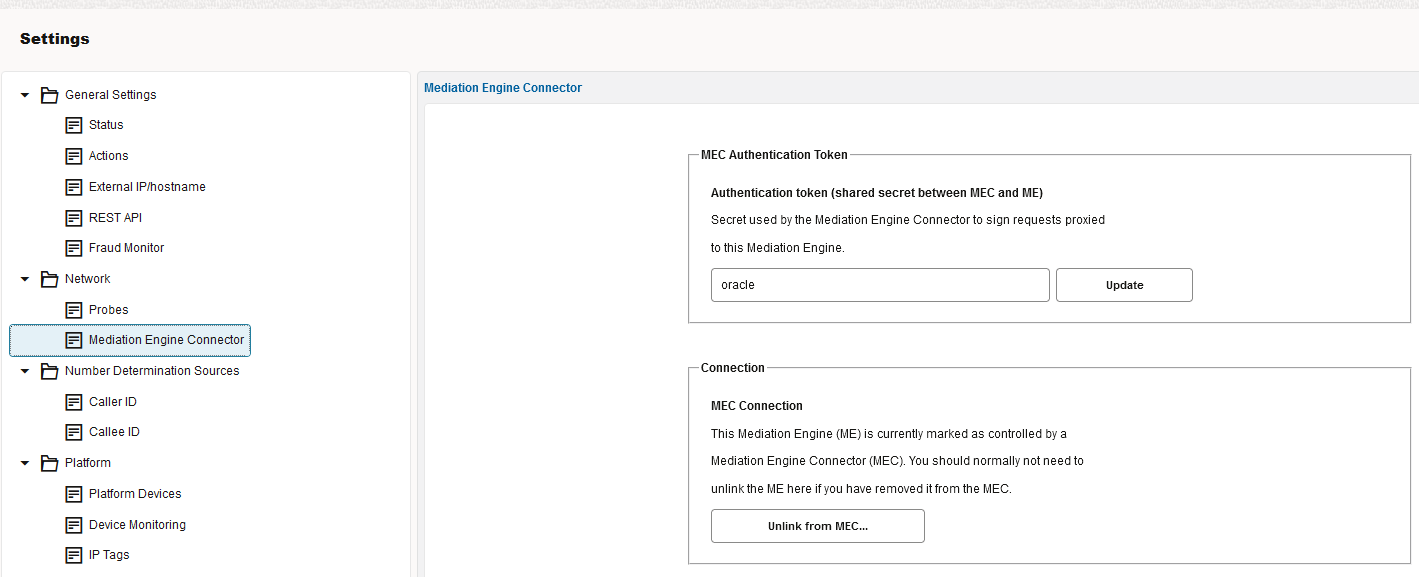Image resolution: width=1419 pixels, height=577 pixels.
Task: Click the General Settings folder label
Action: 110,95
